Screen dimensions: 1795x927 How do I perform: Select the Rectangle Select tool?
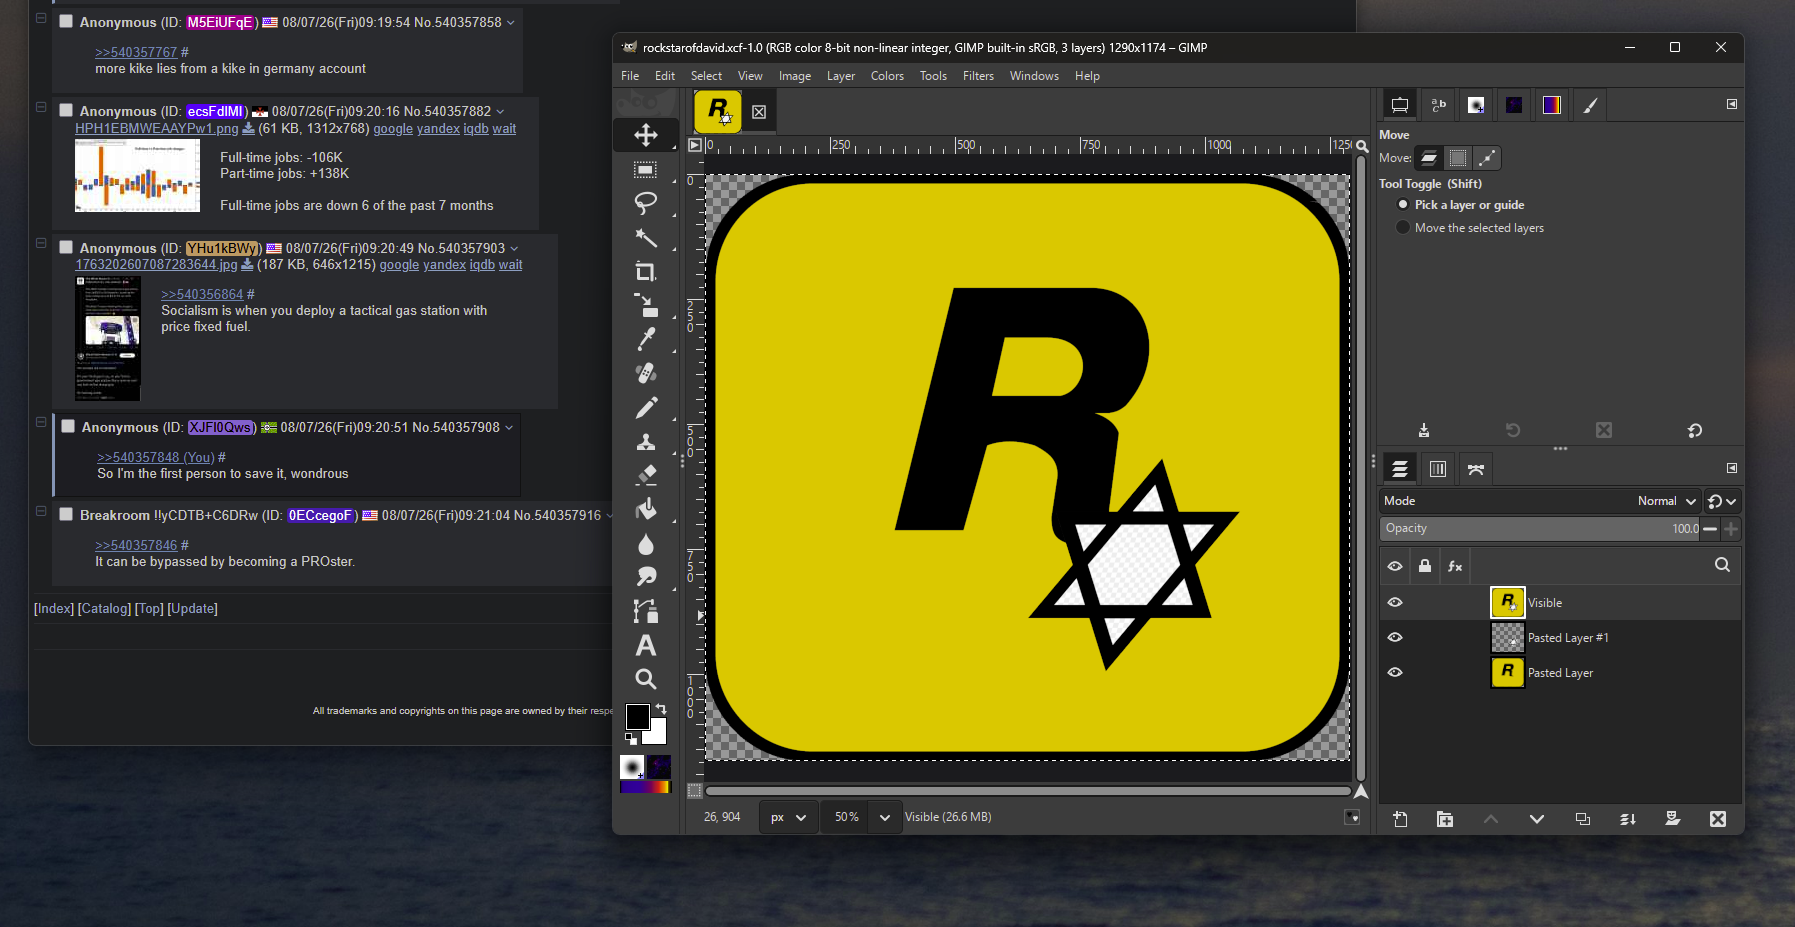coord(646,170)
